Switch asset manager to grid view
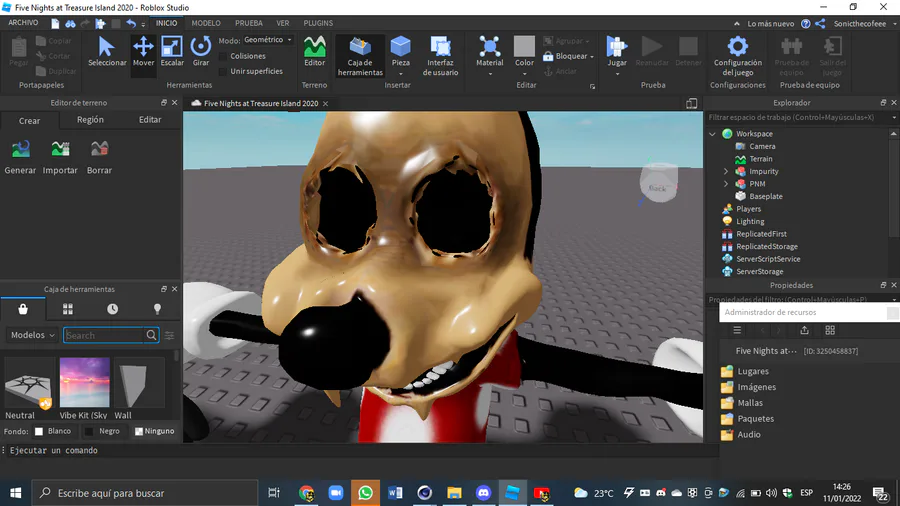The width and height of the screenshot is (900, 506). point(830,330)
